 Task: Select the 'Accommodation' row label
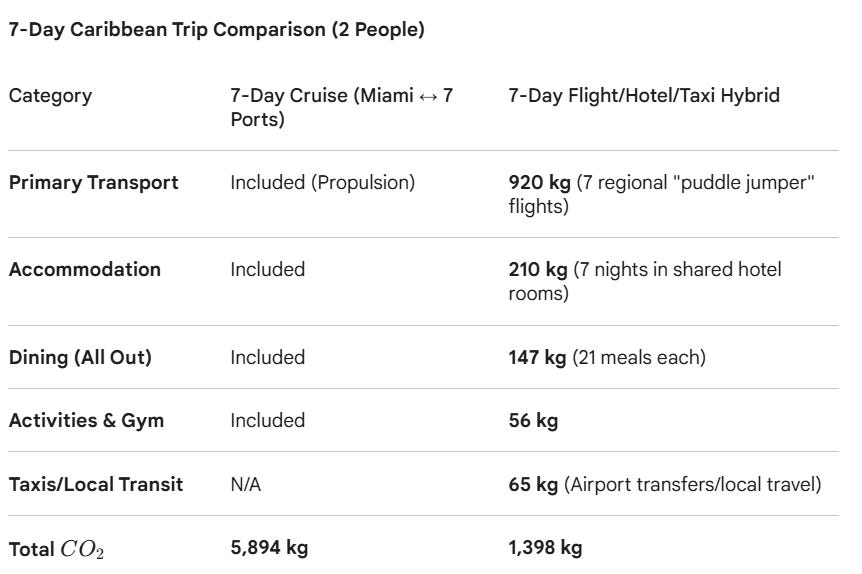85,269
